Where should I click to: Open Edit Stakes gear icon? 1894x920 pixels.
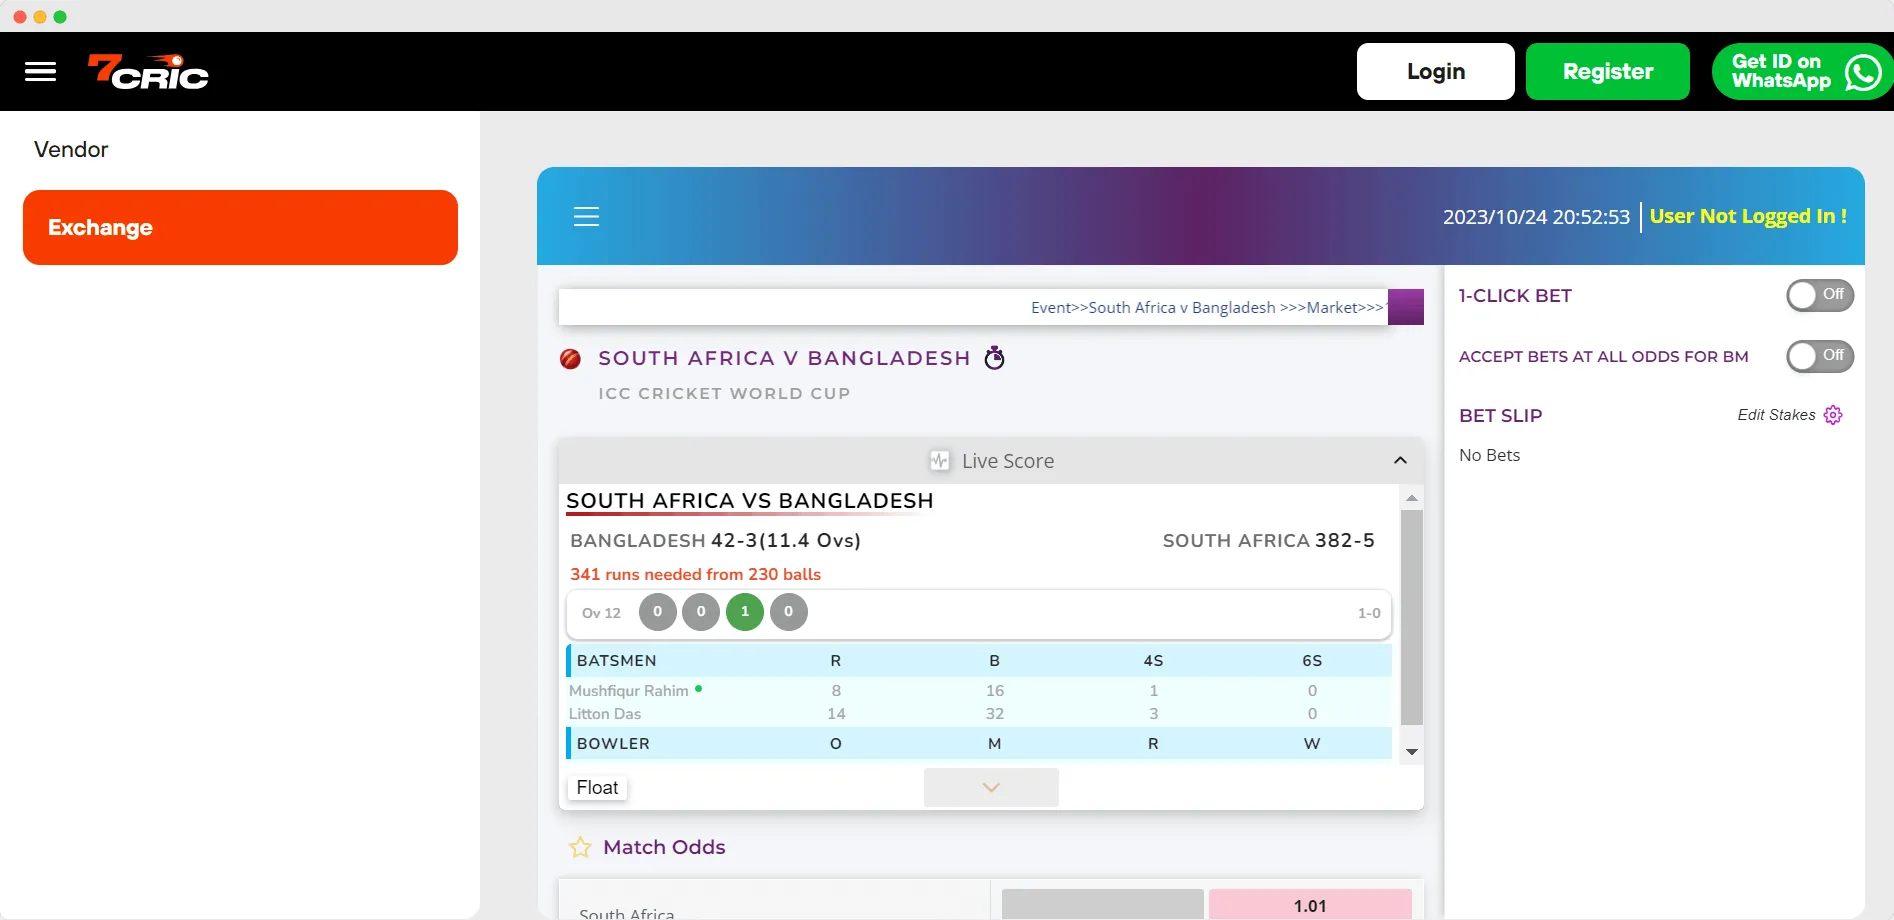tap(1833, 415)
